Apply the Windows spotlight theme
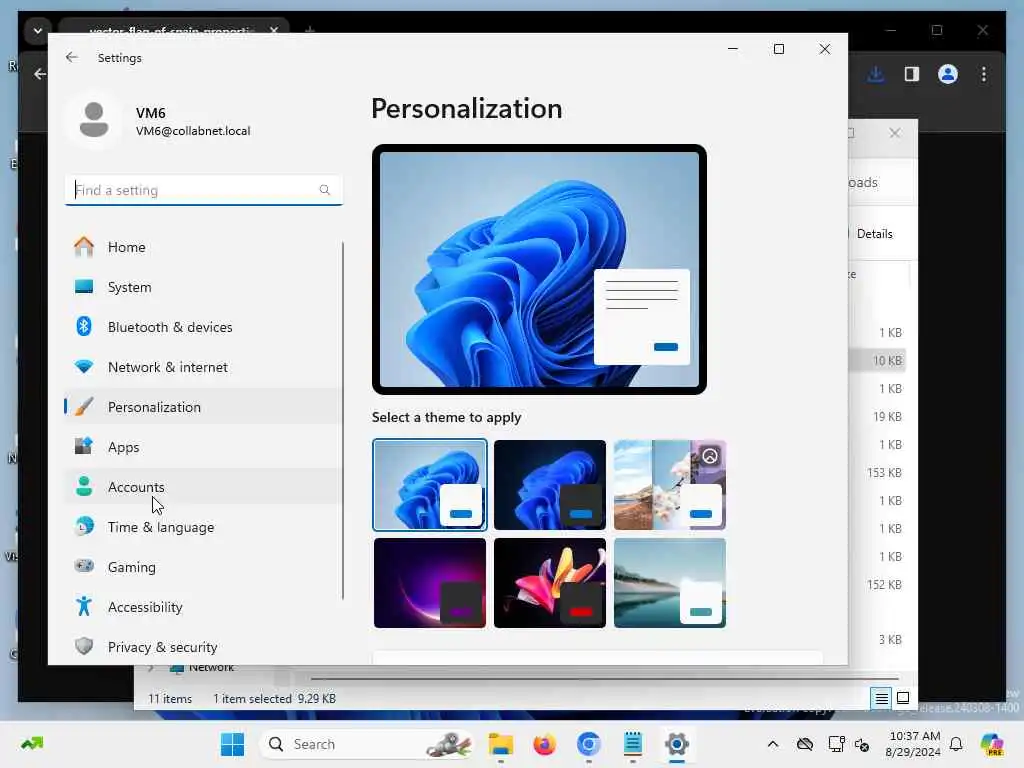 [x=670, y=485]
